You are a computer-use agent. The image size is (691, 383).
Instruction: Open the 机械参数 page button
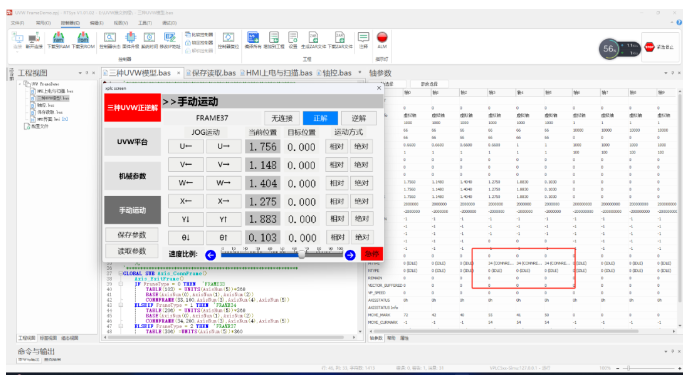click(x=132, y=176)
